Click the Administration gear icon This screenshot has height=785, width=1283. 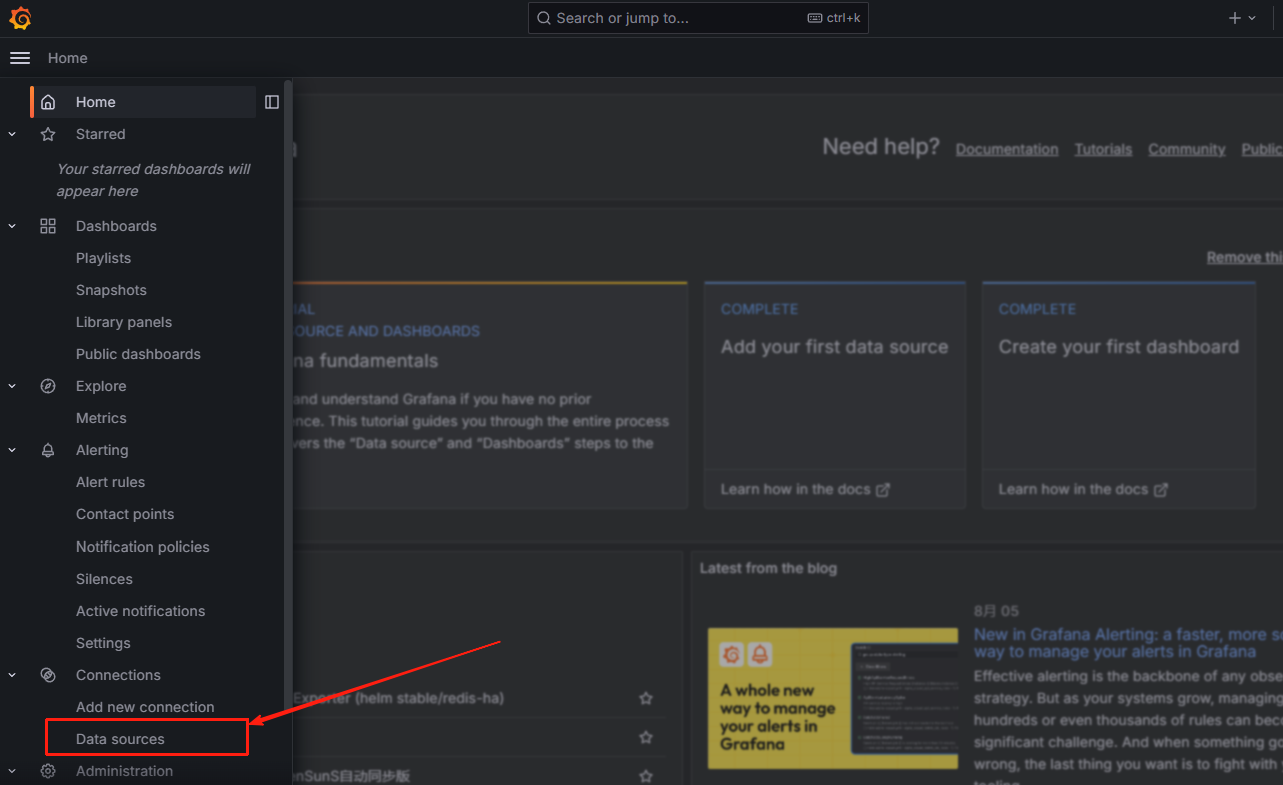point(48,771)
